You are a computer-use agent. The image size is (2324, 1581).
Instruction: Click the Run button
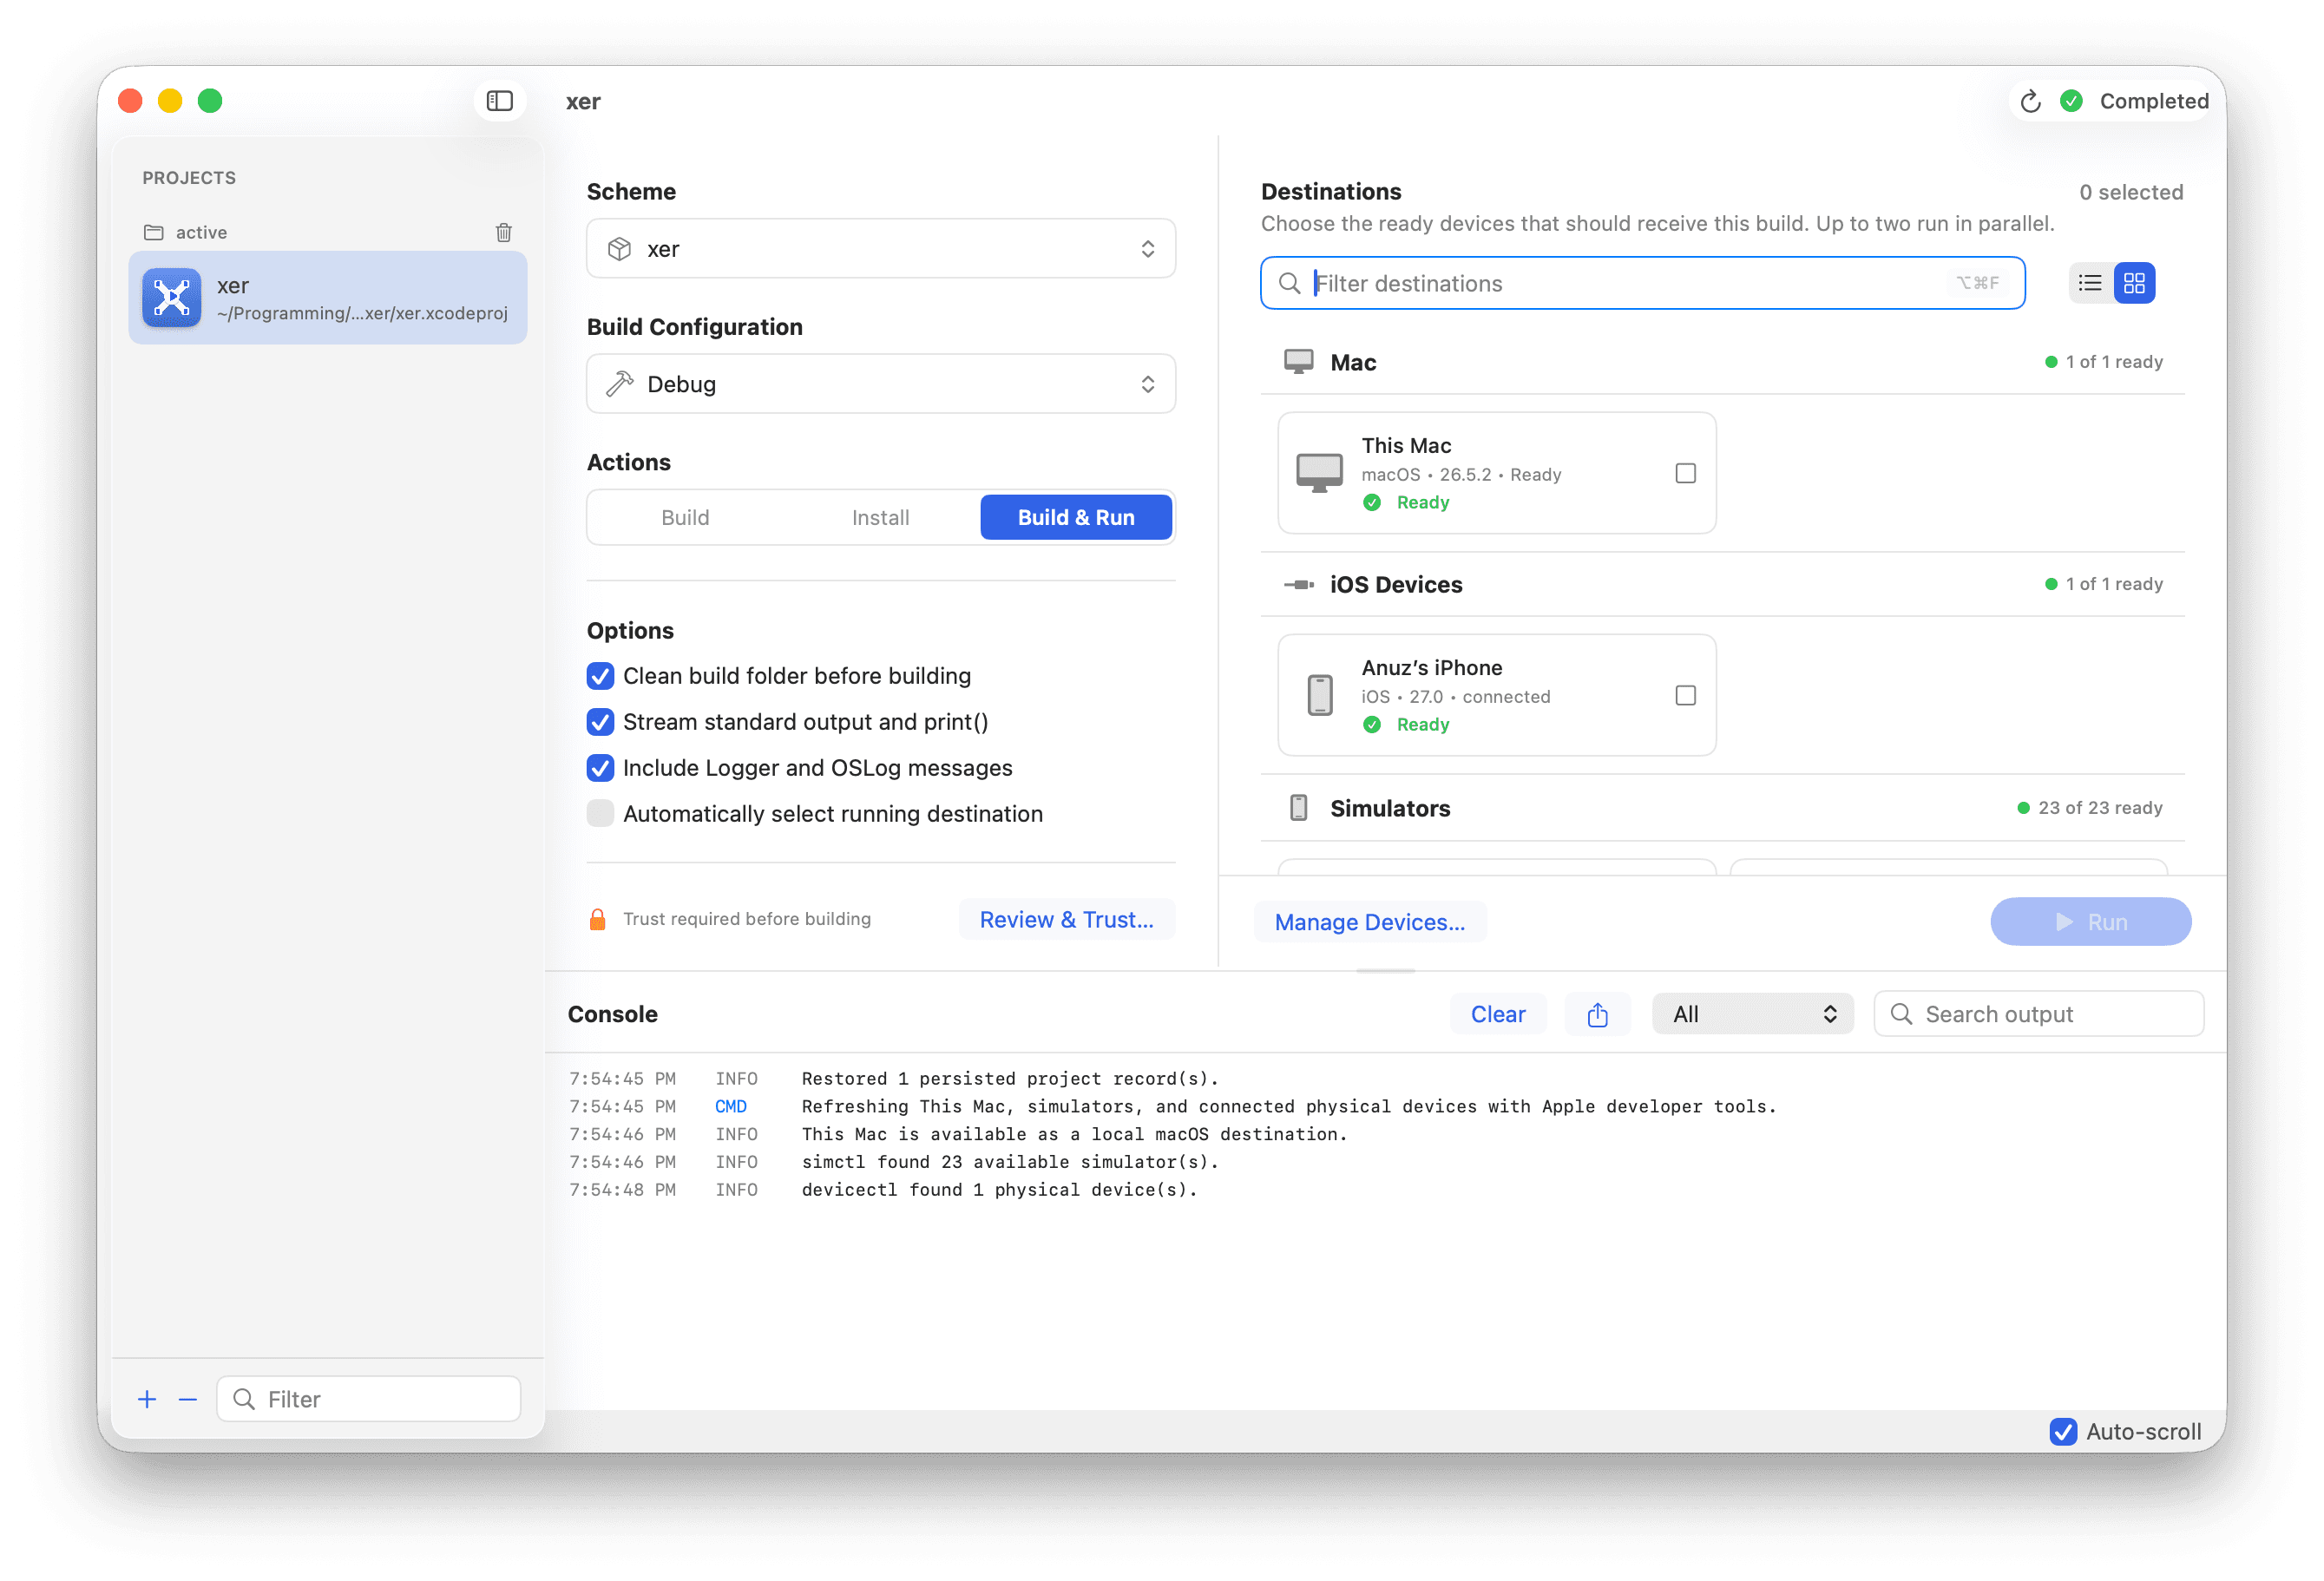[2090, 922]
